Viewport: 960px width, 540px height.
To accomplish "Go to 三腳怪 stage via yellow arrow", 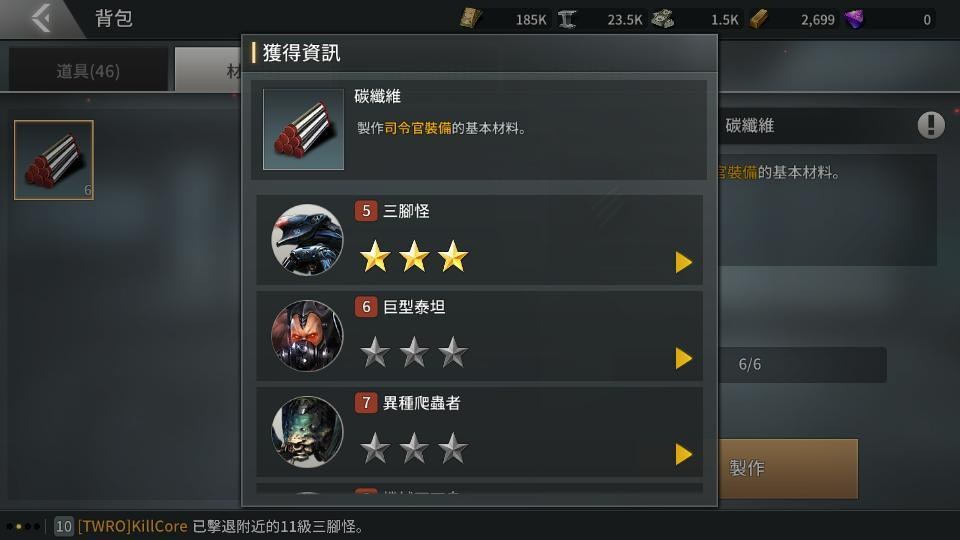I will pos(683,262).
